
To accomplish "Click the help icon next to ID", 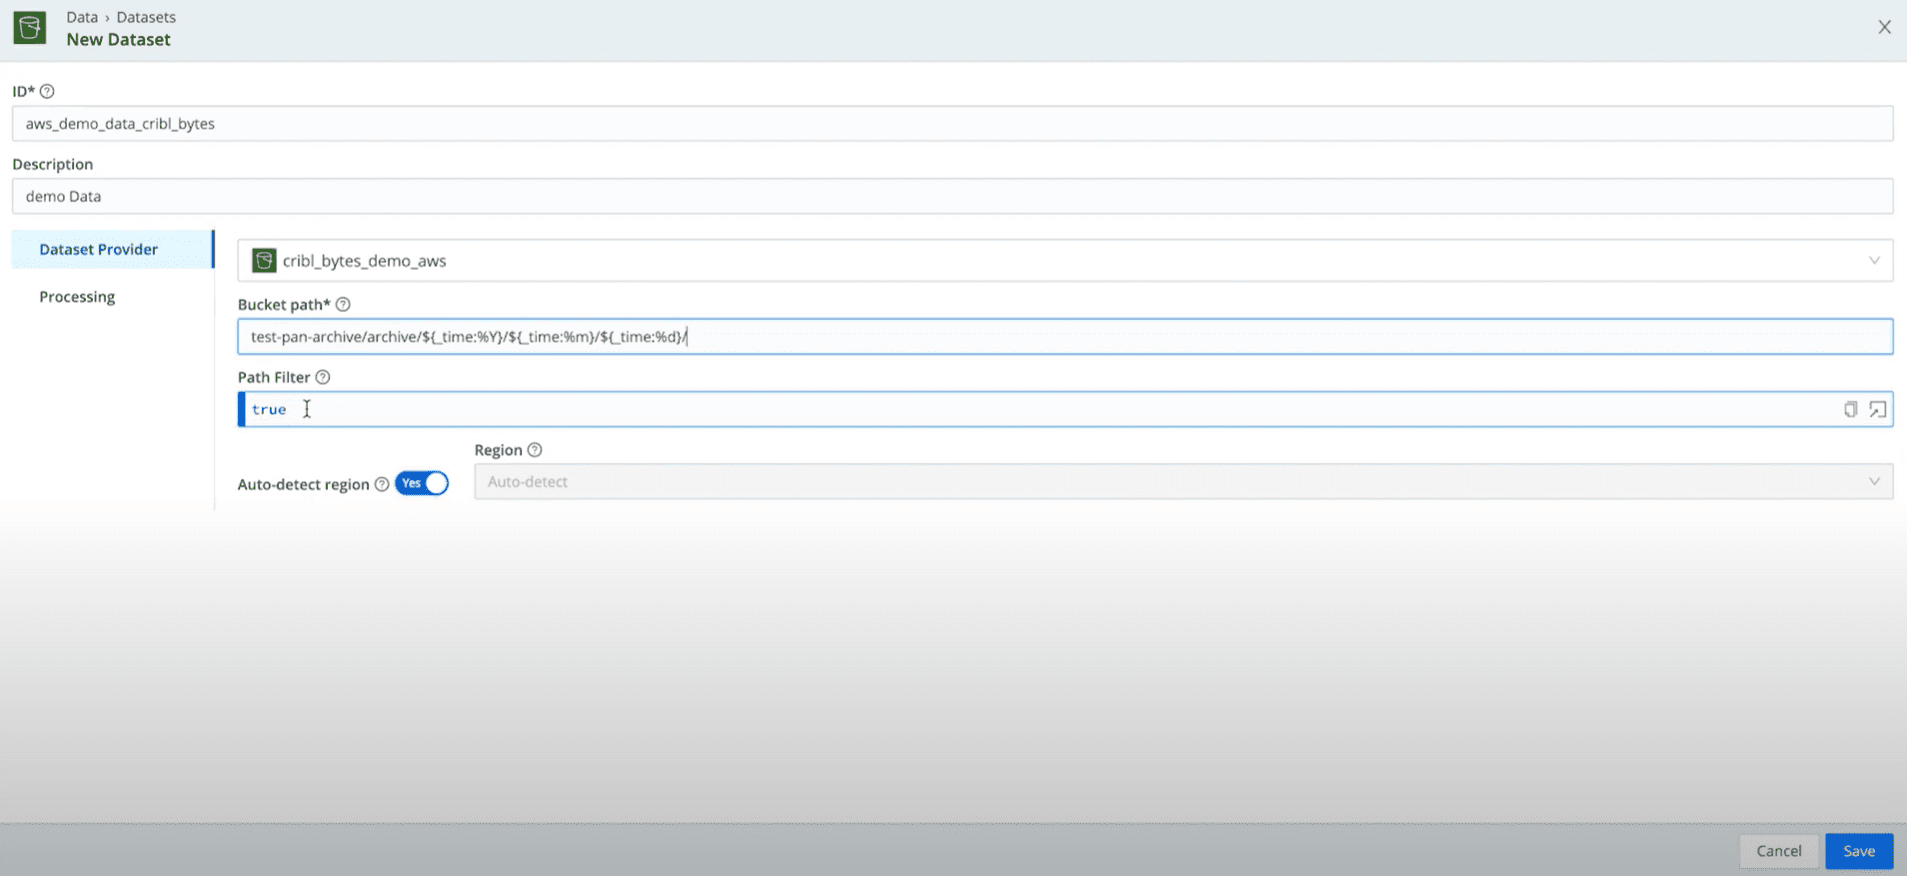I will tap(47, 91).
